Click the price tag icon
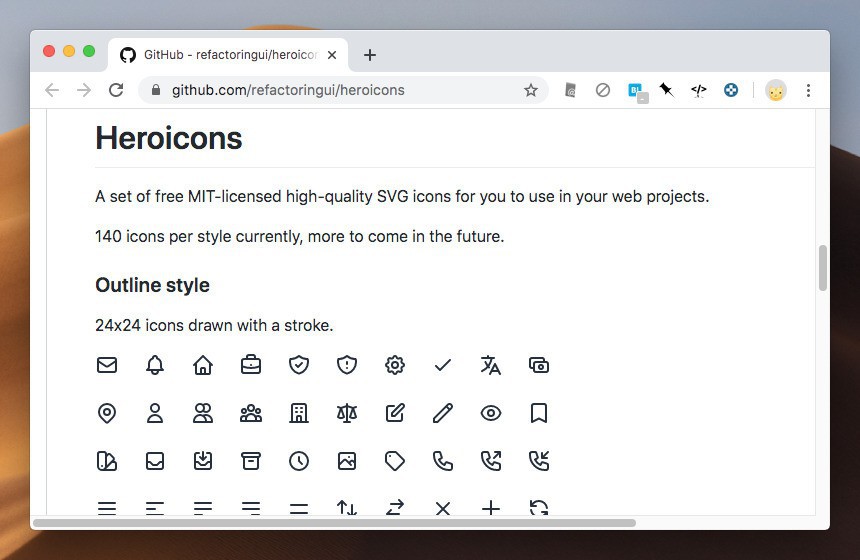 (x=395, y=461)
